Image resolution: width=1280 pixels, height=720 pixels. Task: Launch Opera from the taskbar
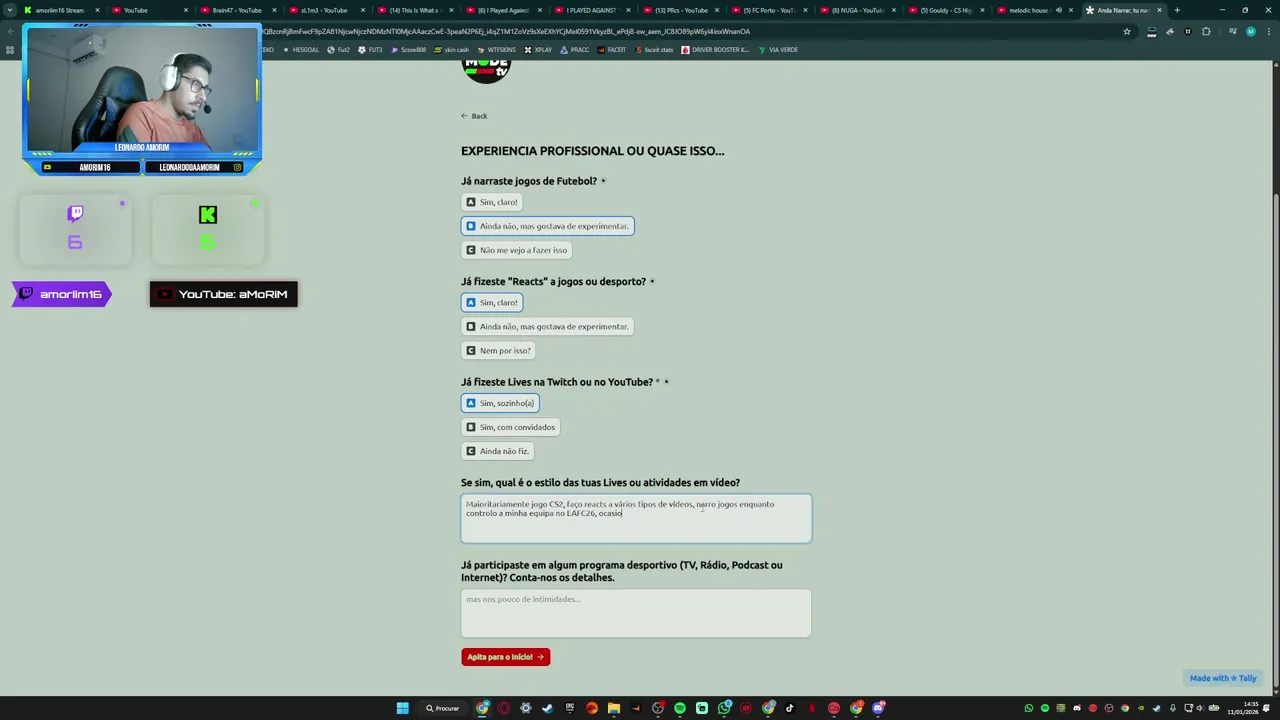coord(504,708)
